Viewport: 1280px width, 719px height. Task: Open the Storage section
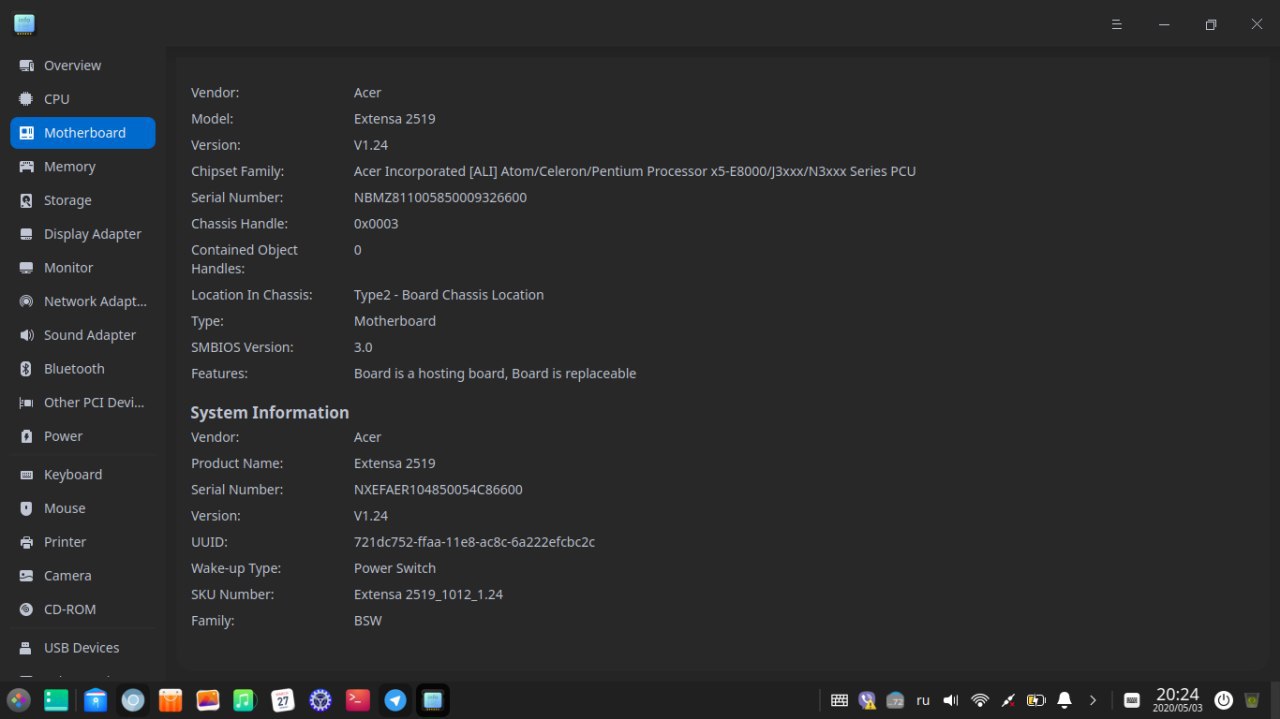click(x=83, y=200)
